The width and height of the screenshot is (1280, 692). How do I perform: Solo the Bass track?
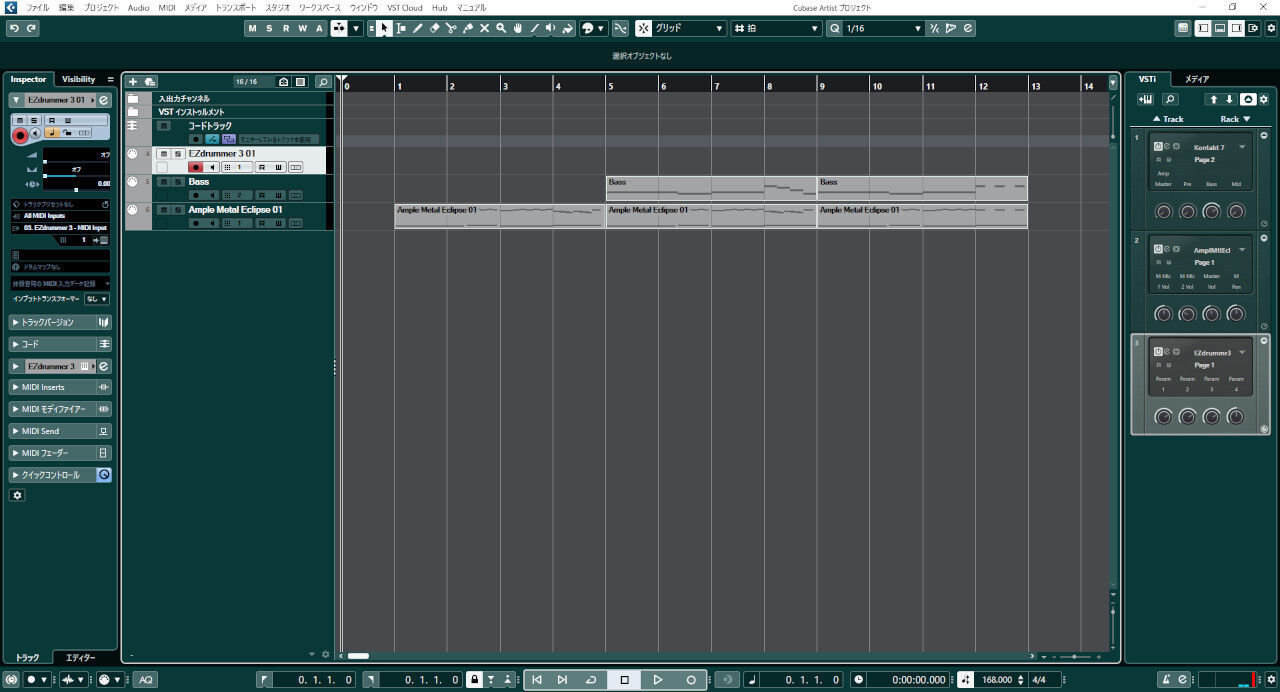178,182
